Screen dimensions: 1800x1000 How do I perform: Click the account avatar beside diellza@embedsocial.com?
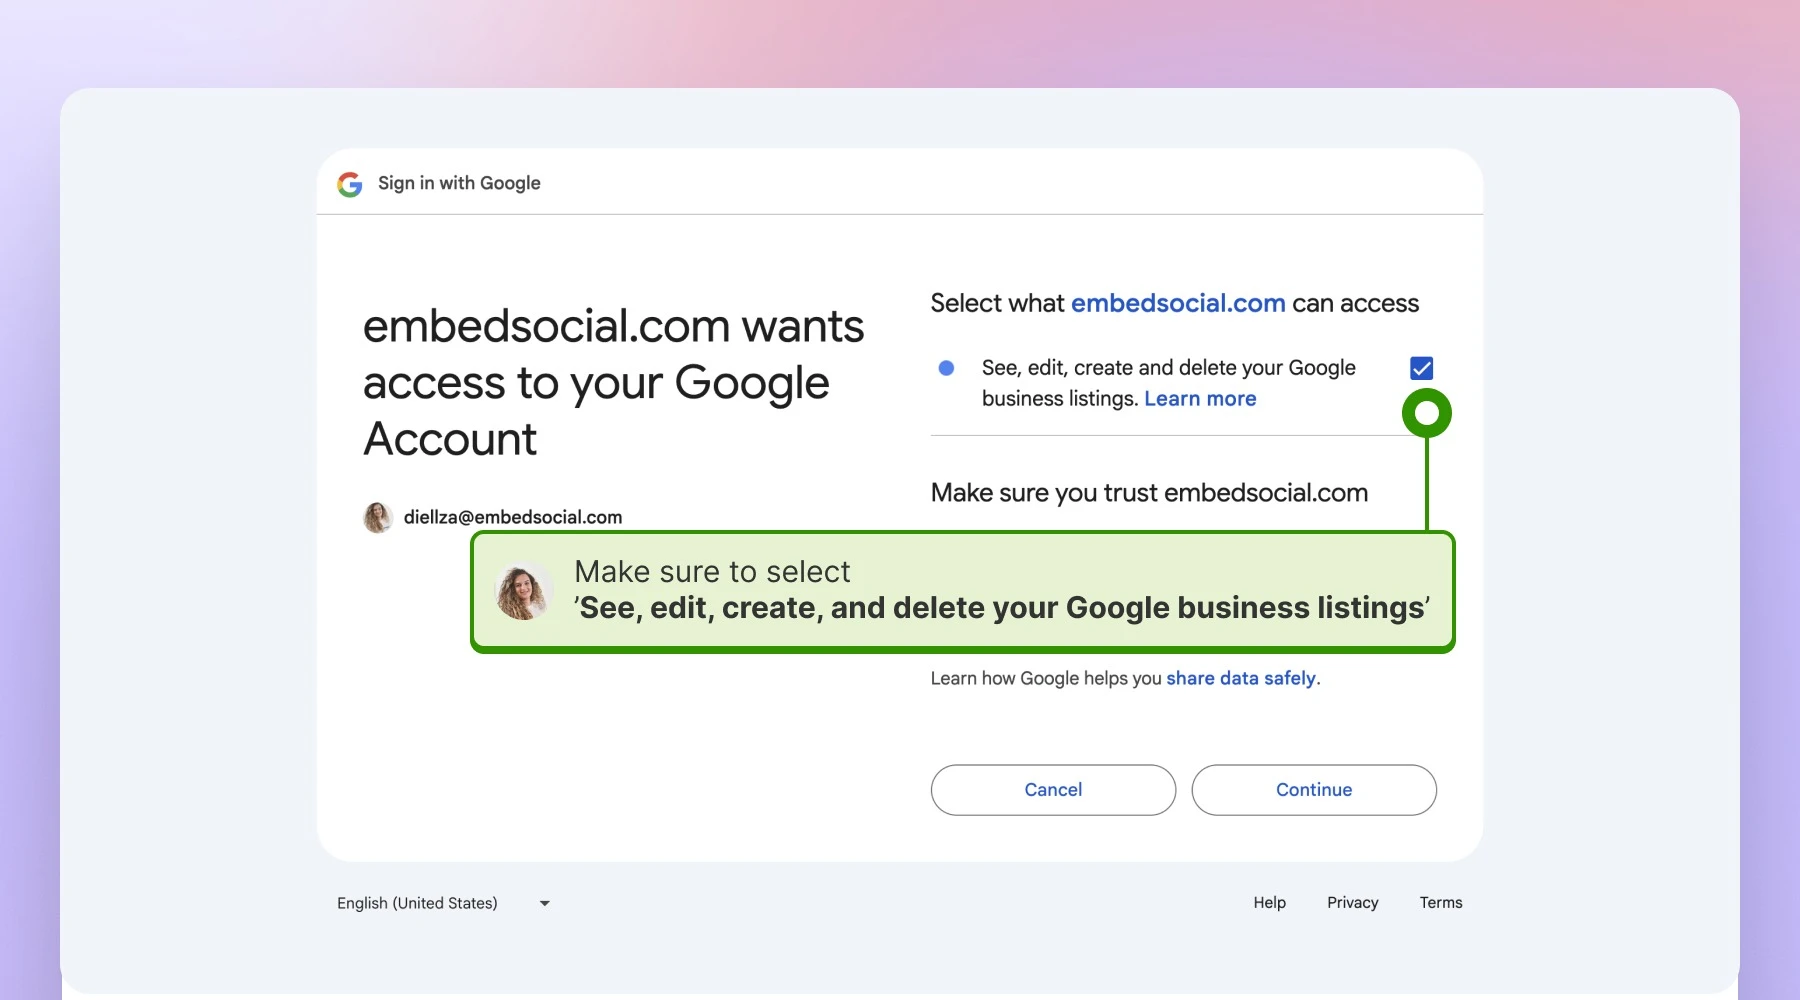pyautogui.click(x=377, y=517)
